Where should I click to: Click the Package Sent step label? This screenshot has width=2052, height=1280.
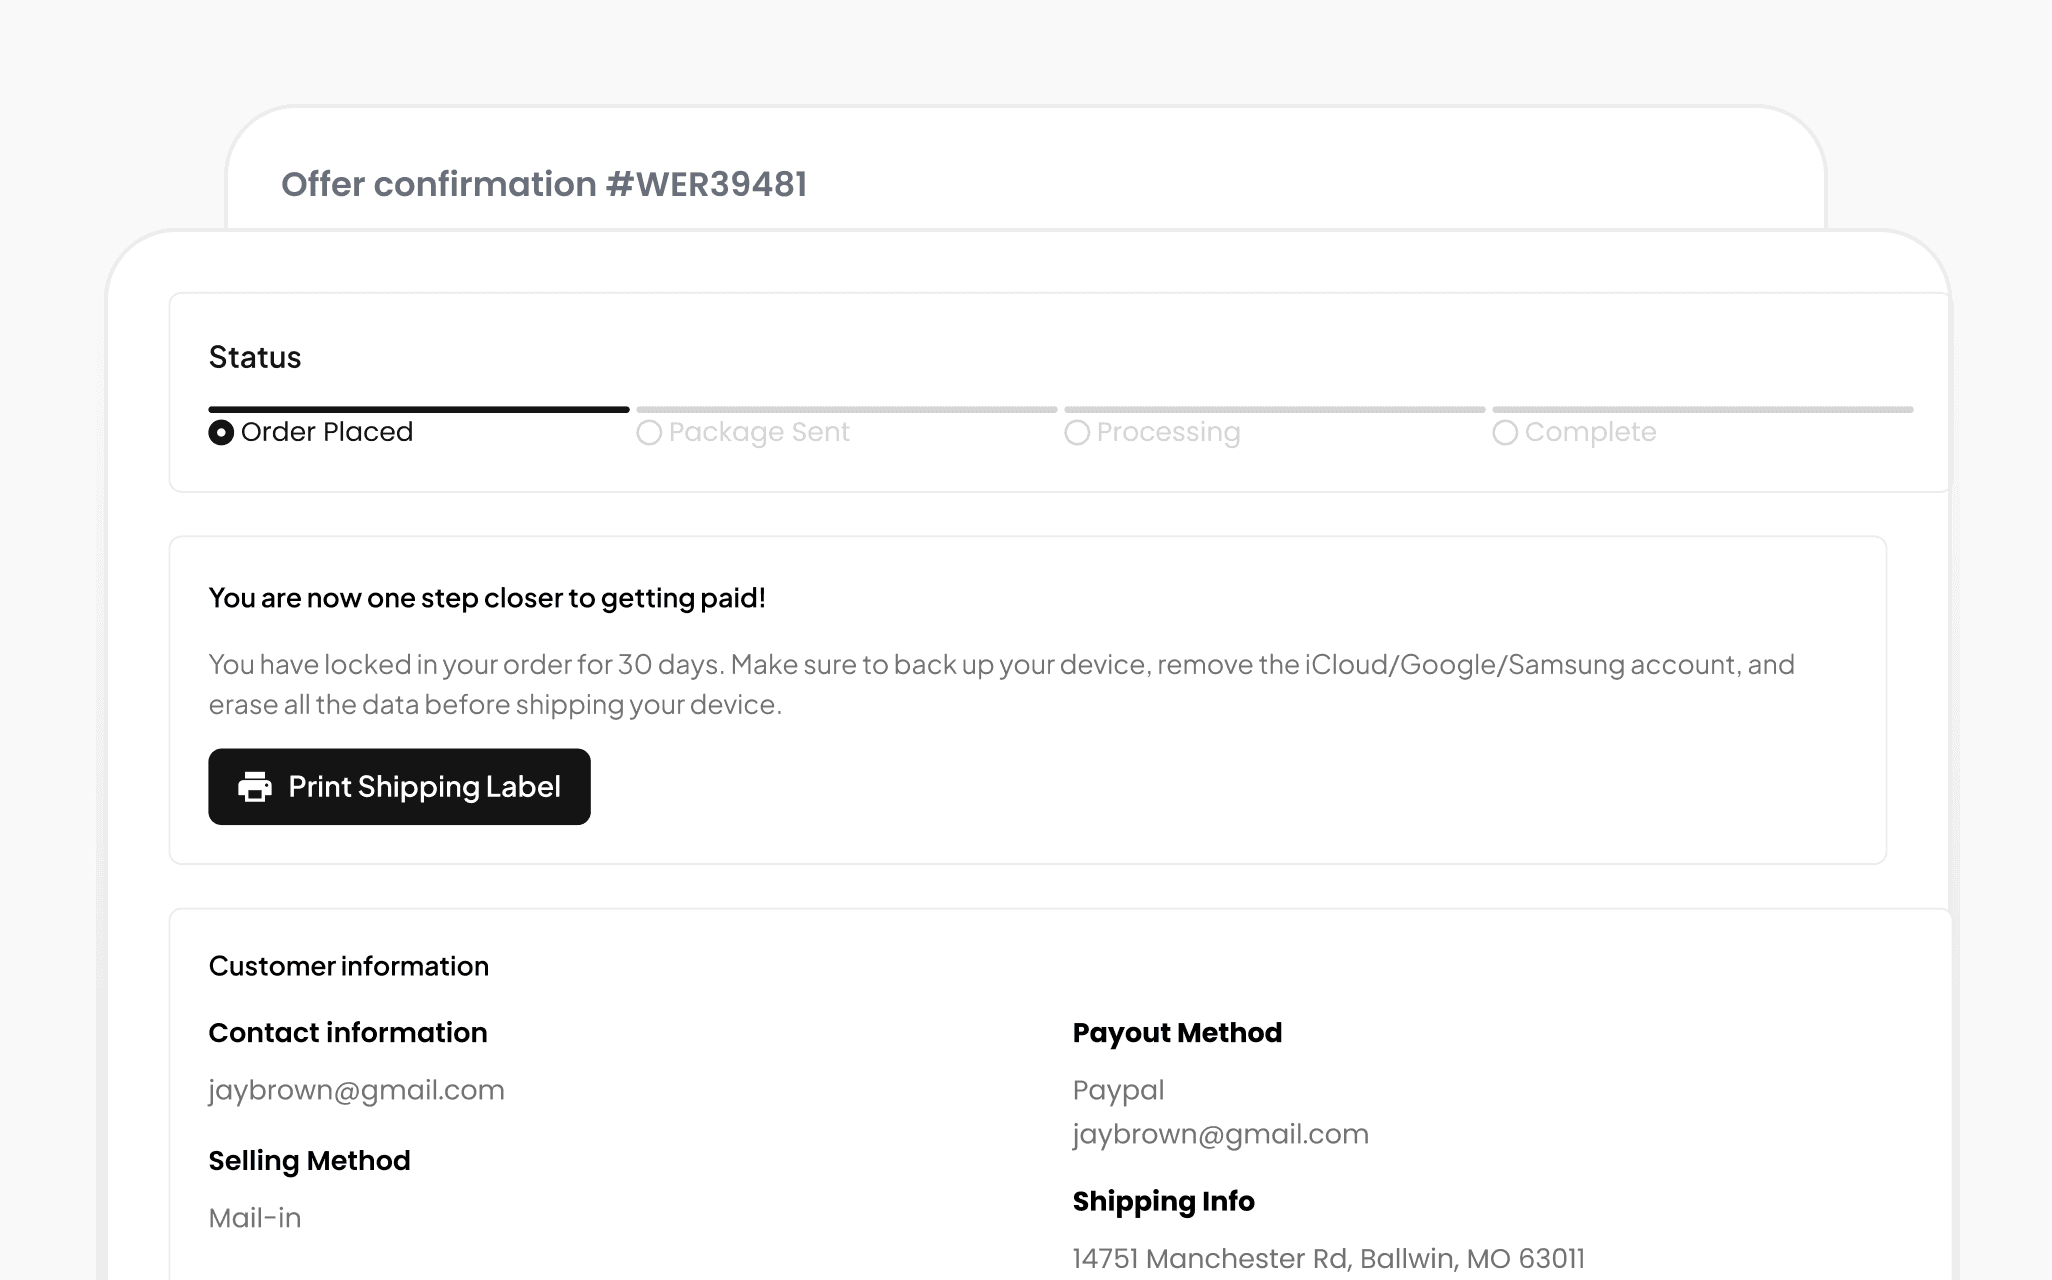[x=759, y=432]
